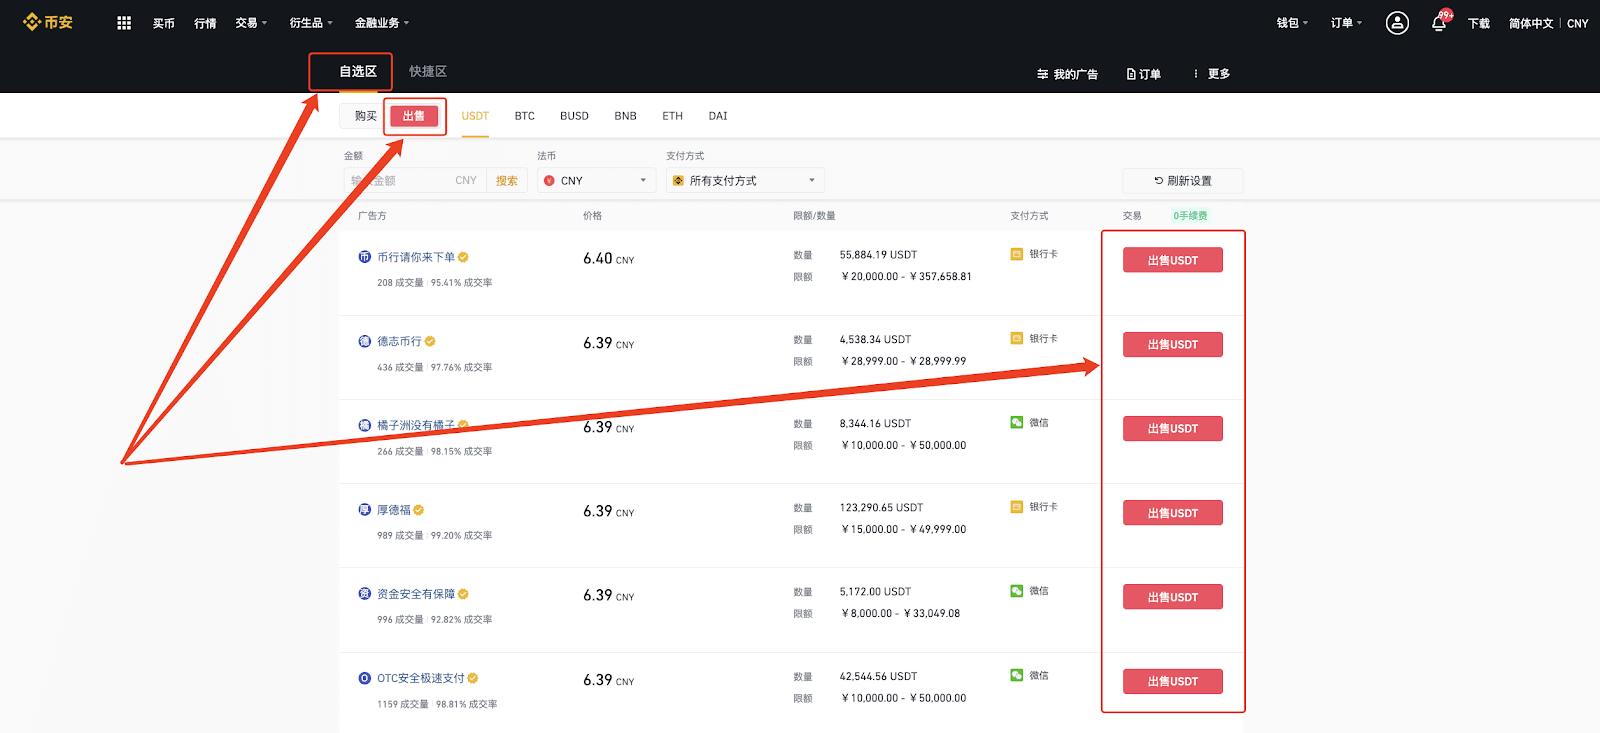Select the ETH coin tab
Viewport: 1600px width, 733px height.
(x=672, y=116)
